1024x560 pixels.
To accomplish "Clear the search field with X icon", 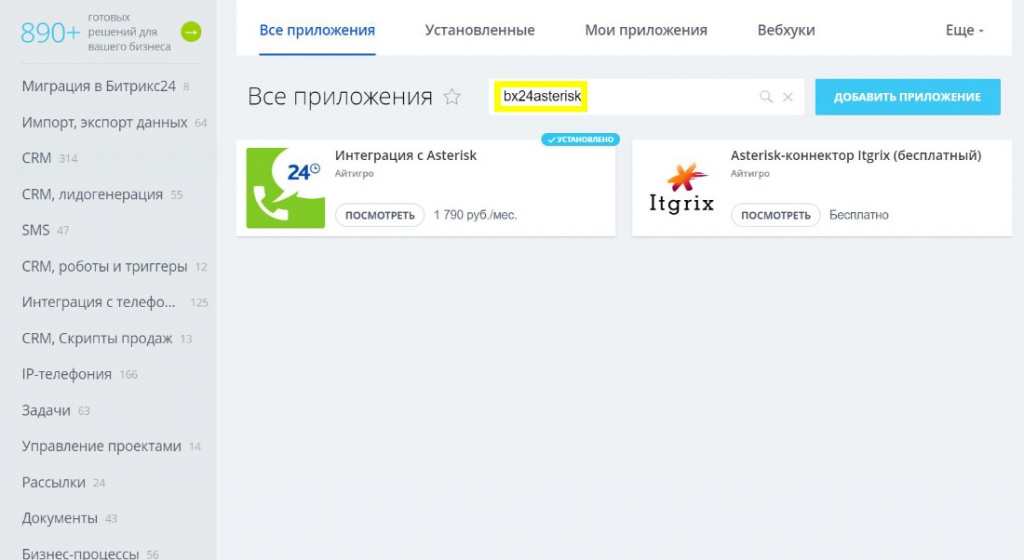I will coord(788,97).
